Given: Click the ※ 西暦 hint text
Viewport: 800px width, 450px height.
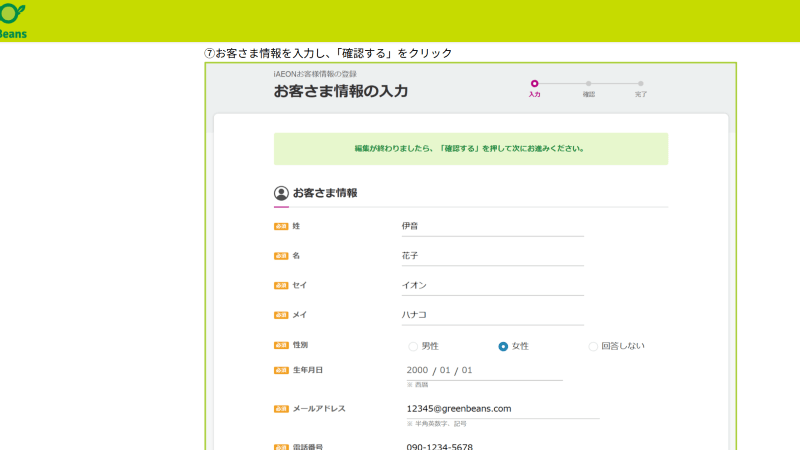Looking at the screenshot, I should pos(417,385).
